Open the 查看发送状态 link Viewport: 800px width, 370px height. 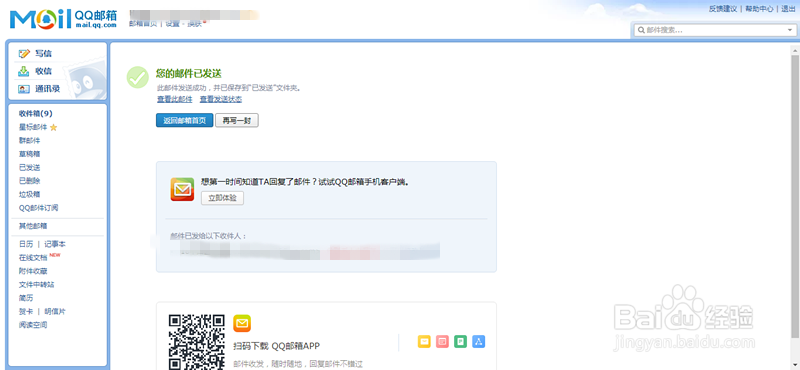point(221,100)
